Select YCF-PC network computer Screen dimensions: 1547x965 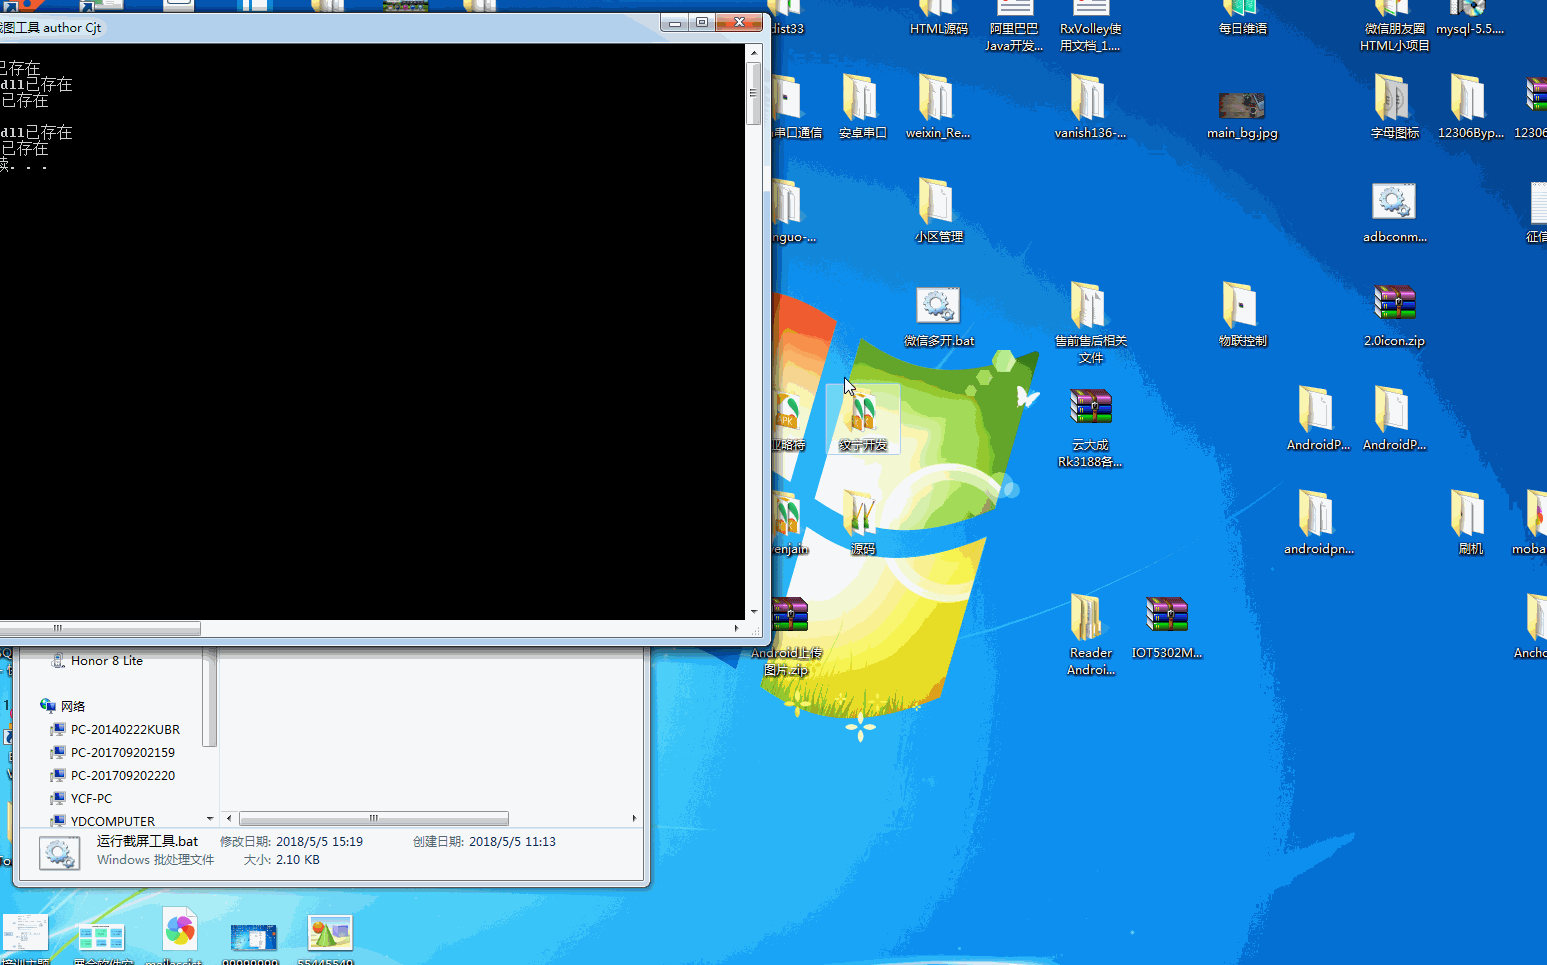coord(91,799)
